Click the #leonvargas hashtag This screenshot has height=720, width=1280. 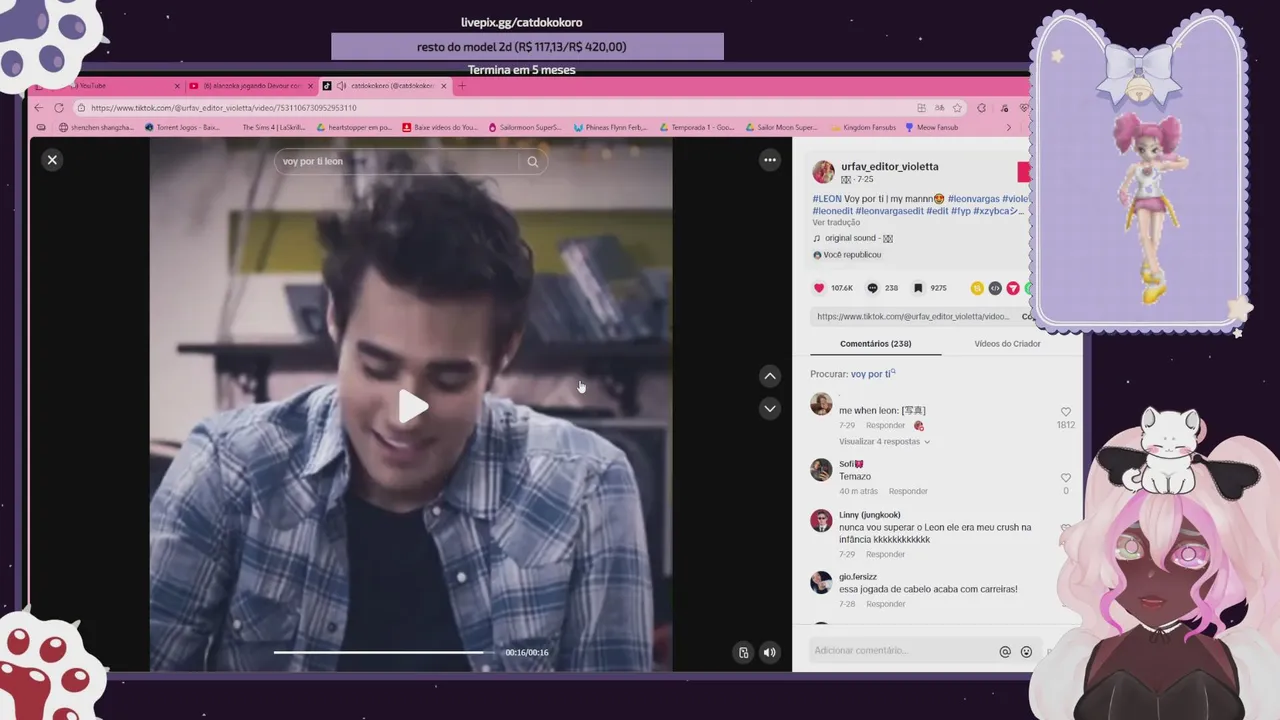[x=972, y=199]
